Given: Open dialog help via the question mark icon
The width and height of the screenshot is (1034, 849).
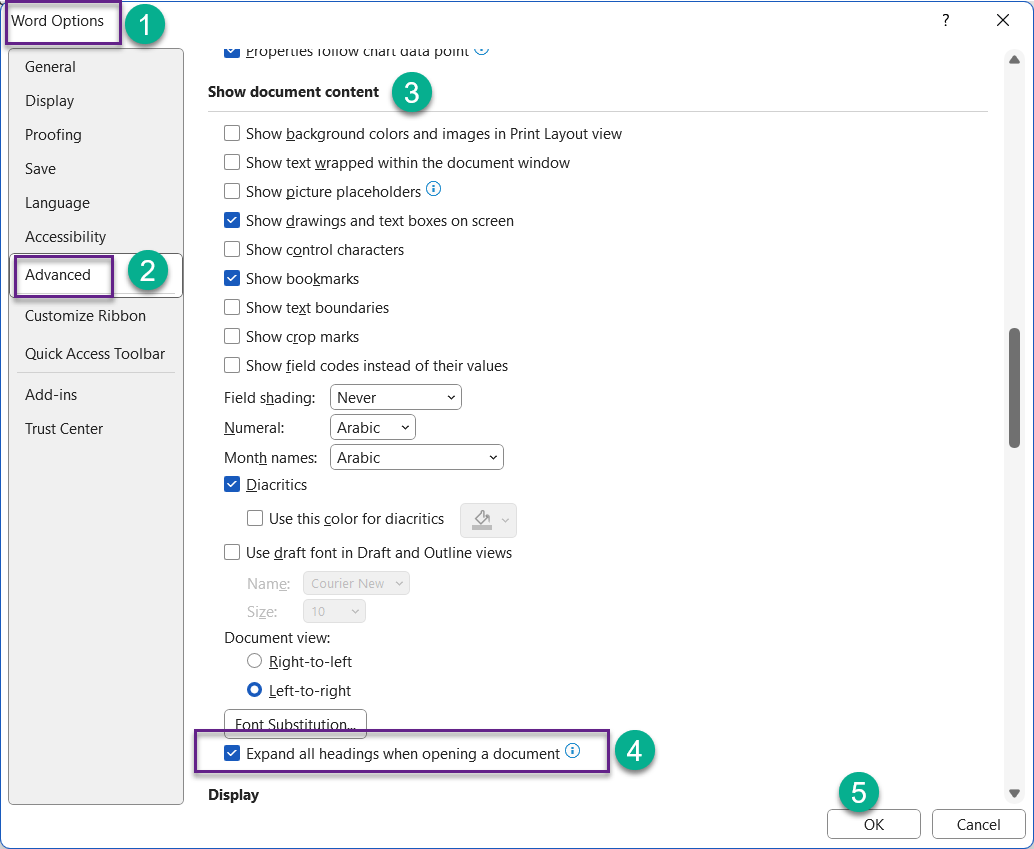Looking at the screenshot, I should coord(945,20).
